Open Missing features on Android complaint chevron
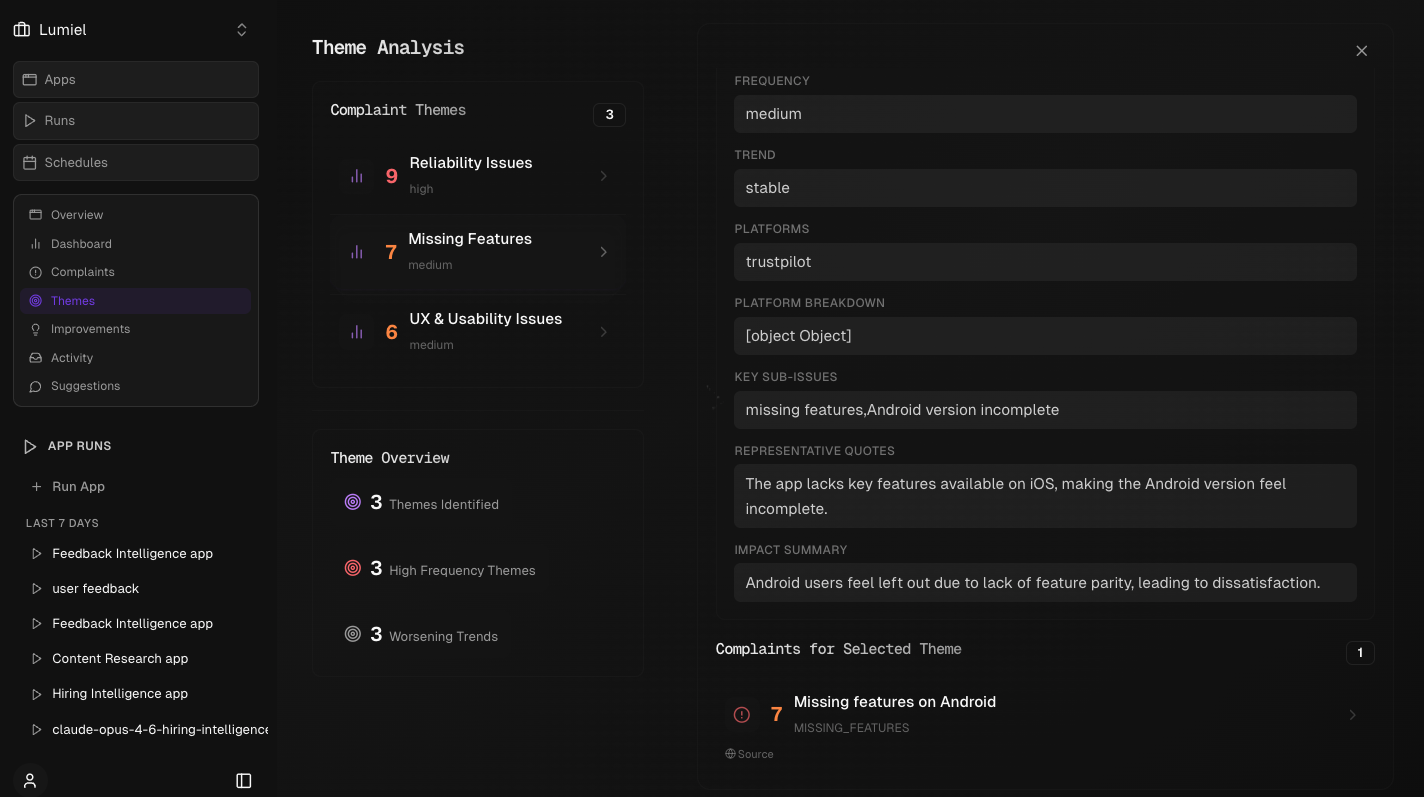The width and height of the screenshot is (1424, 797). (1353, 715)
